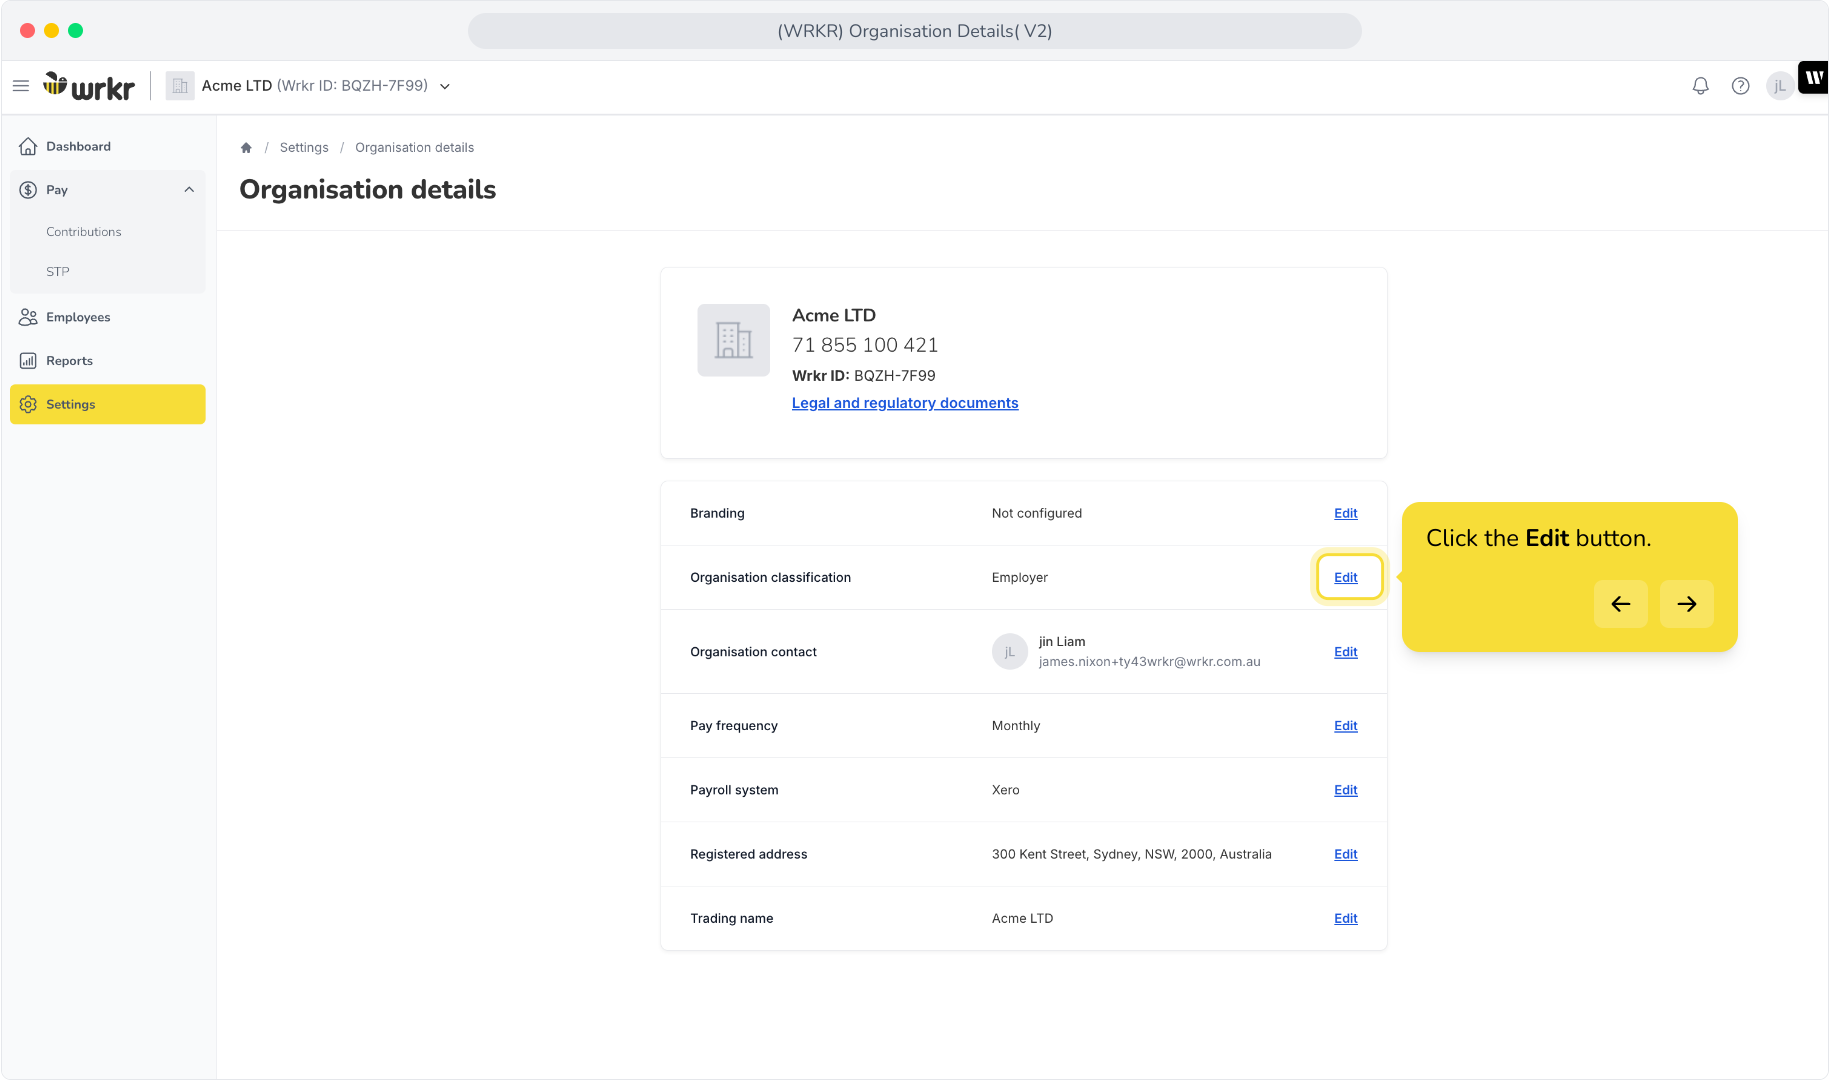The image size is (1830, 1080).
Task: Click the '300 Kent Street, Sydney' address value
Action: coord(1132,854)
